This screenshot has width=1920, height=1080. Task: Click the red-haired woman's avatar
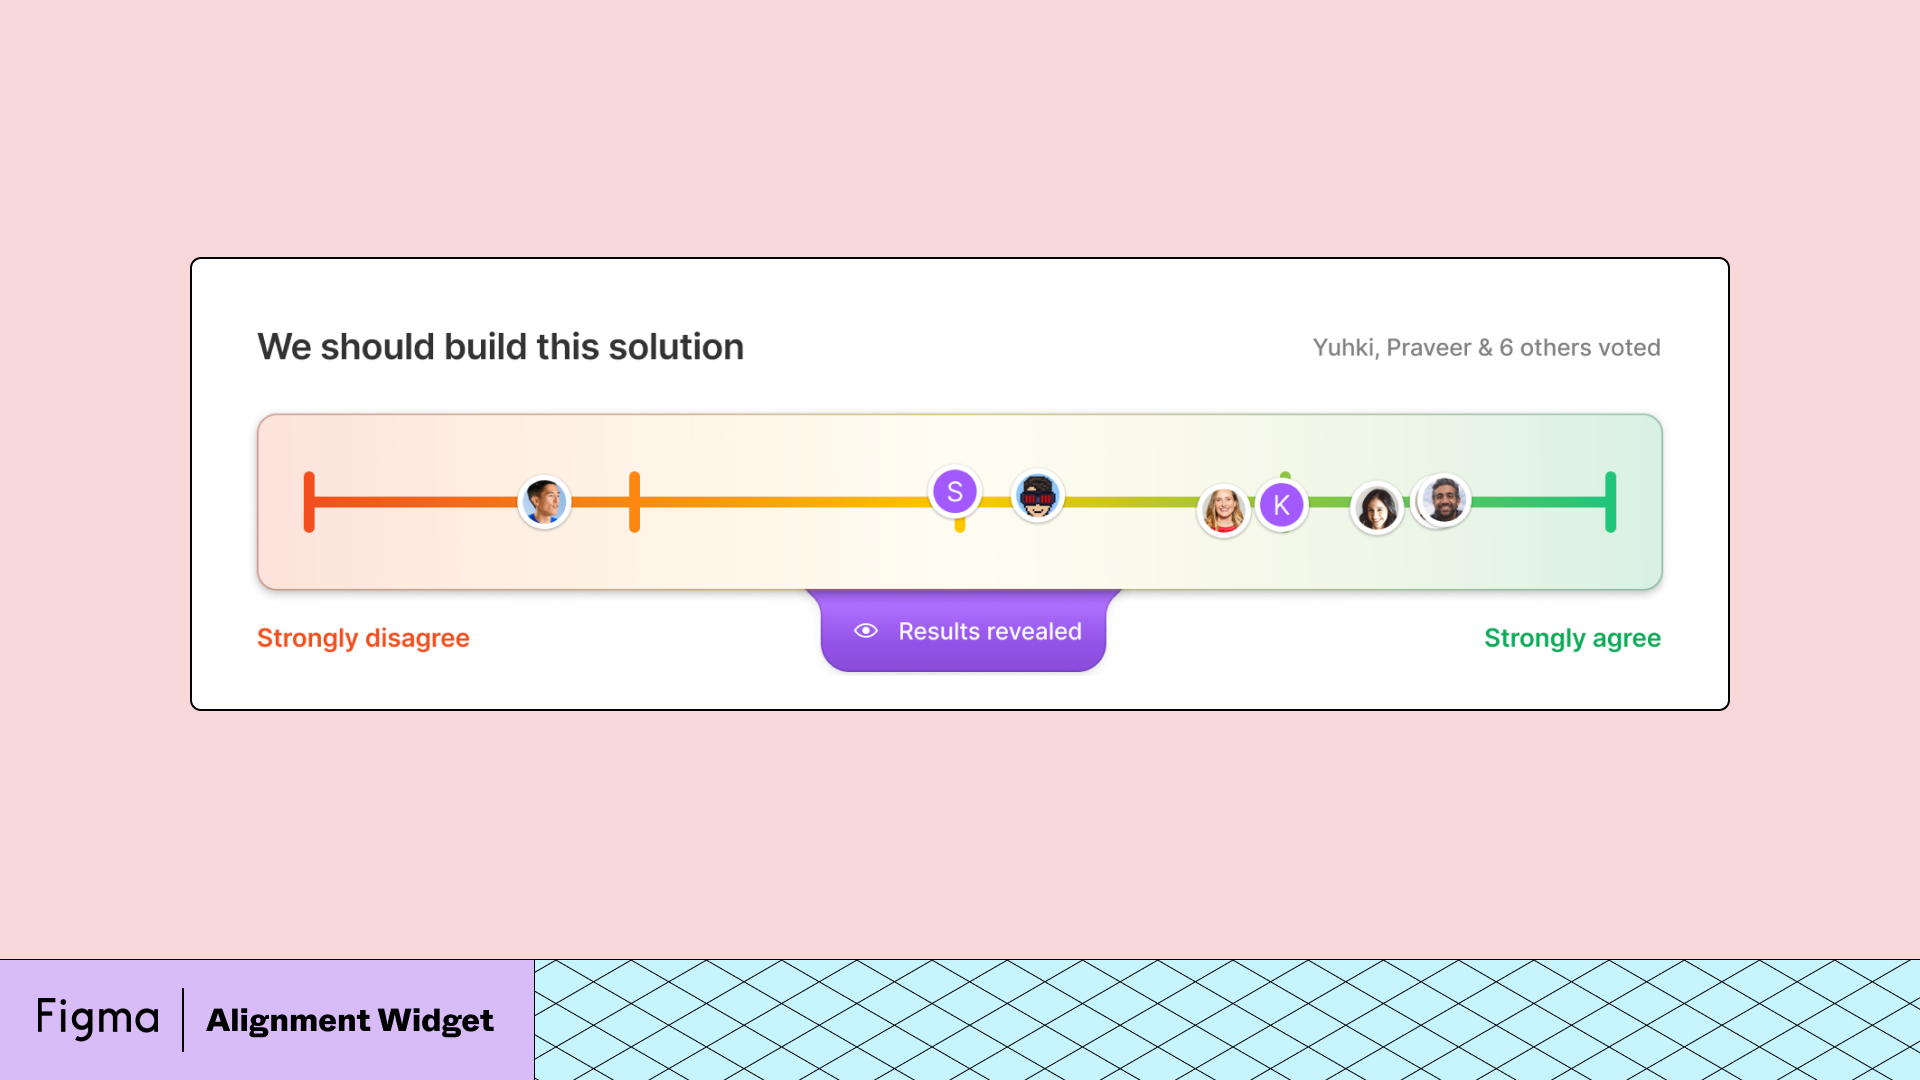pos(1223,510)
